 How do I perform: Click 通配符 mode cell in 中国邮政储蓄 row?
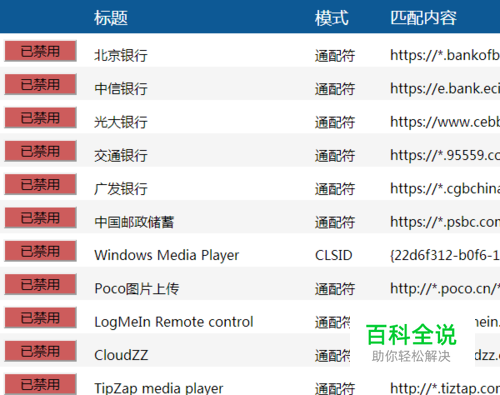[x=335, y=222]
